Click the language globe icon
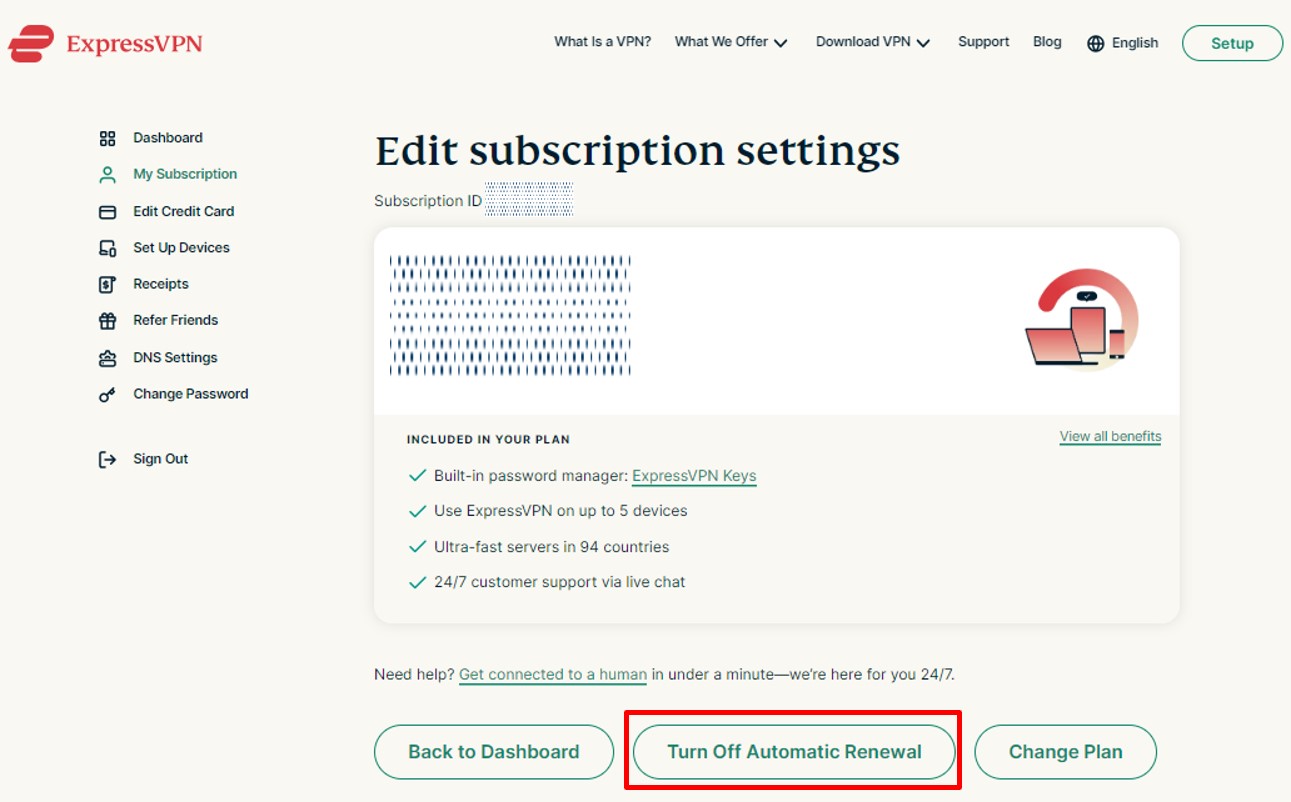 [1096, 43]
